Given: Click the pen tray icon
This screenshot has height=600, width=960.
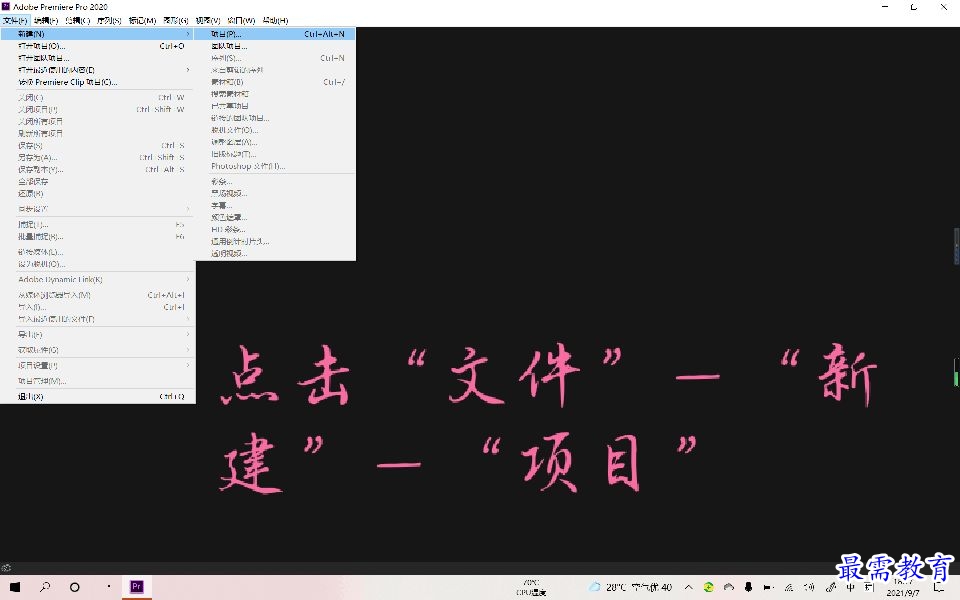Looking at the screenshot, I should tap(831, 587).
